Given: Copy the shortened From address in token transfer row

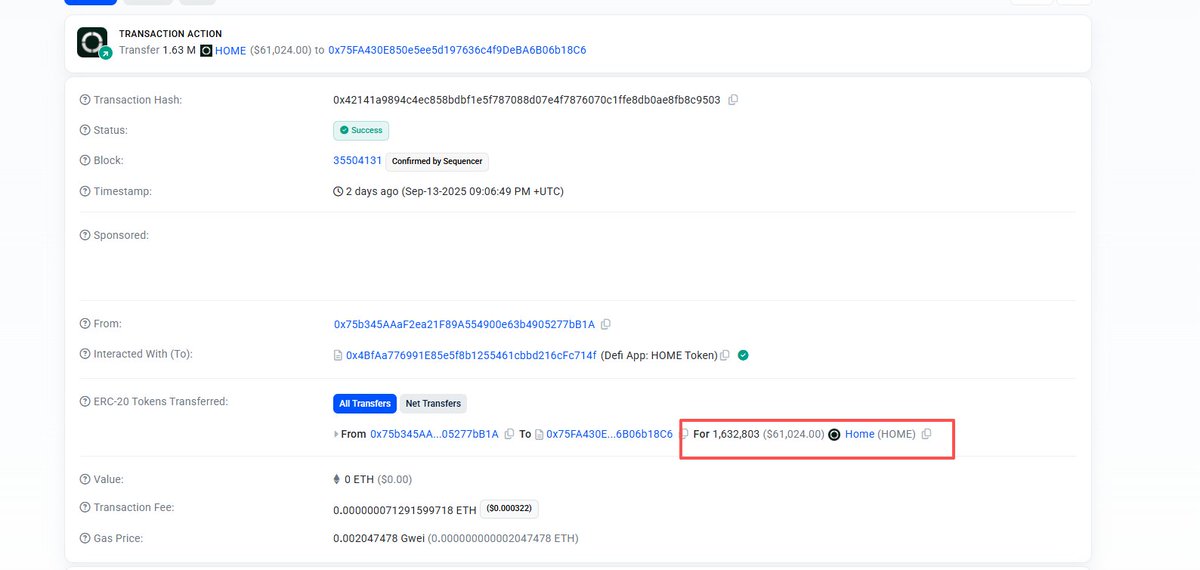Looking at the screenshot, I should click(509, 434).
